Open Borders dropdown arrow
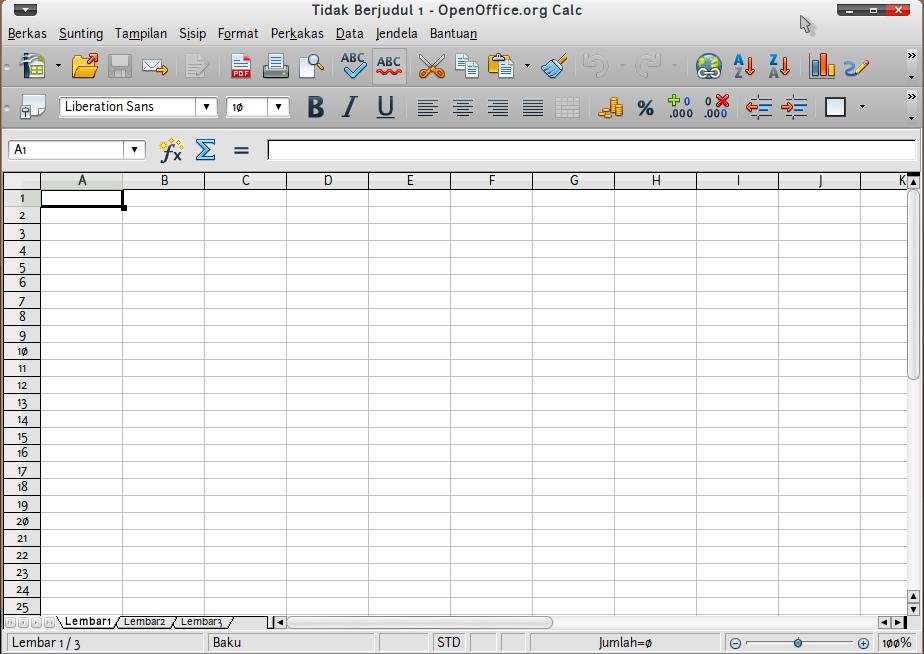This screenshot has height=654, width=924. click(862, 107)
